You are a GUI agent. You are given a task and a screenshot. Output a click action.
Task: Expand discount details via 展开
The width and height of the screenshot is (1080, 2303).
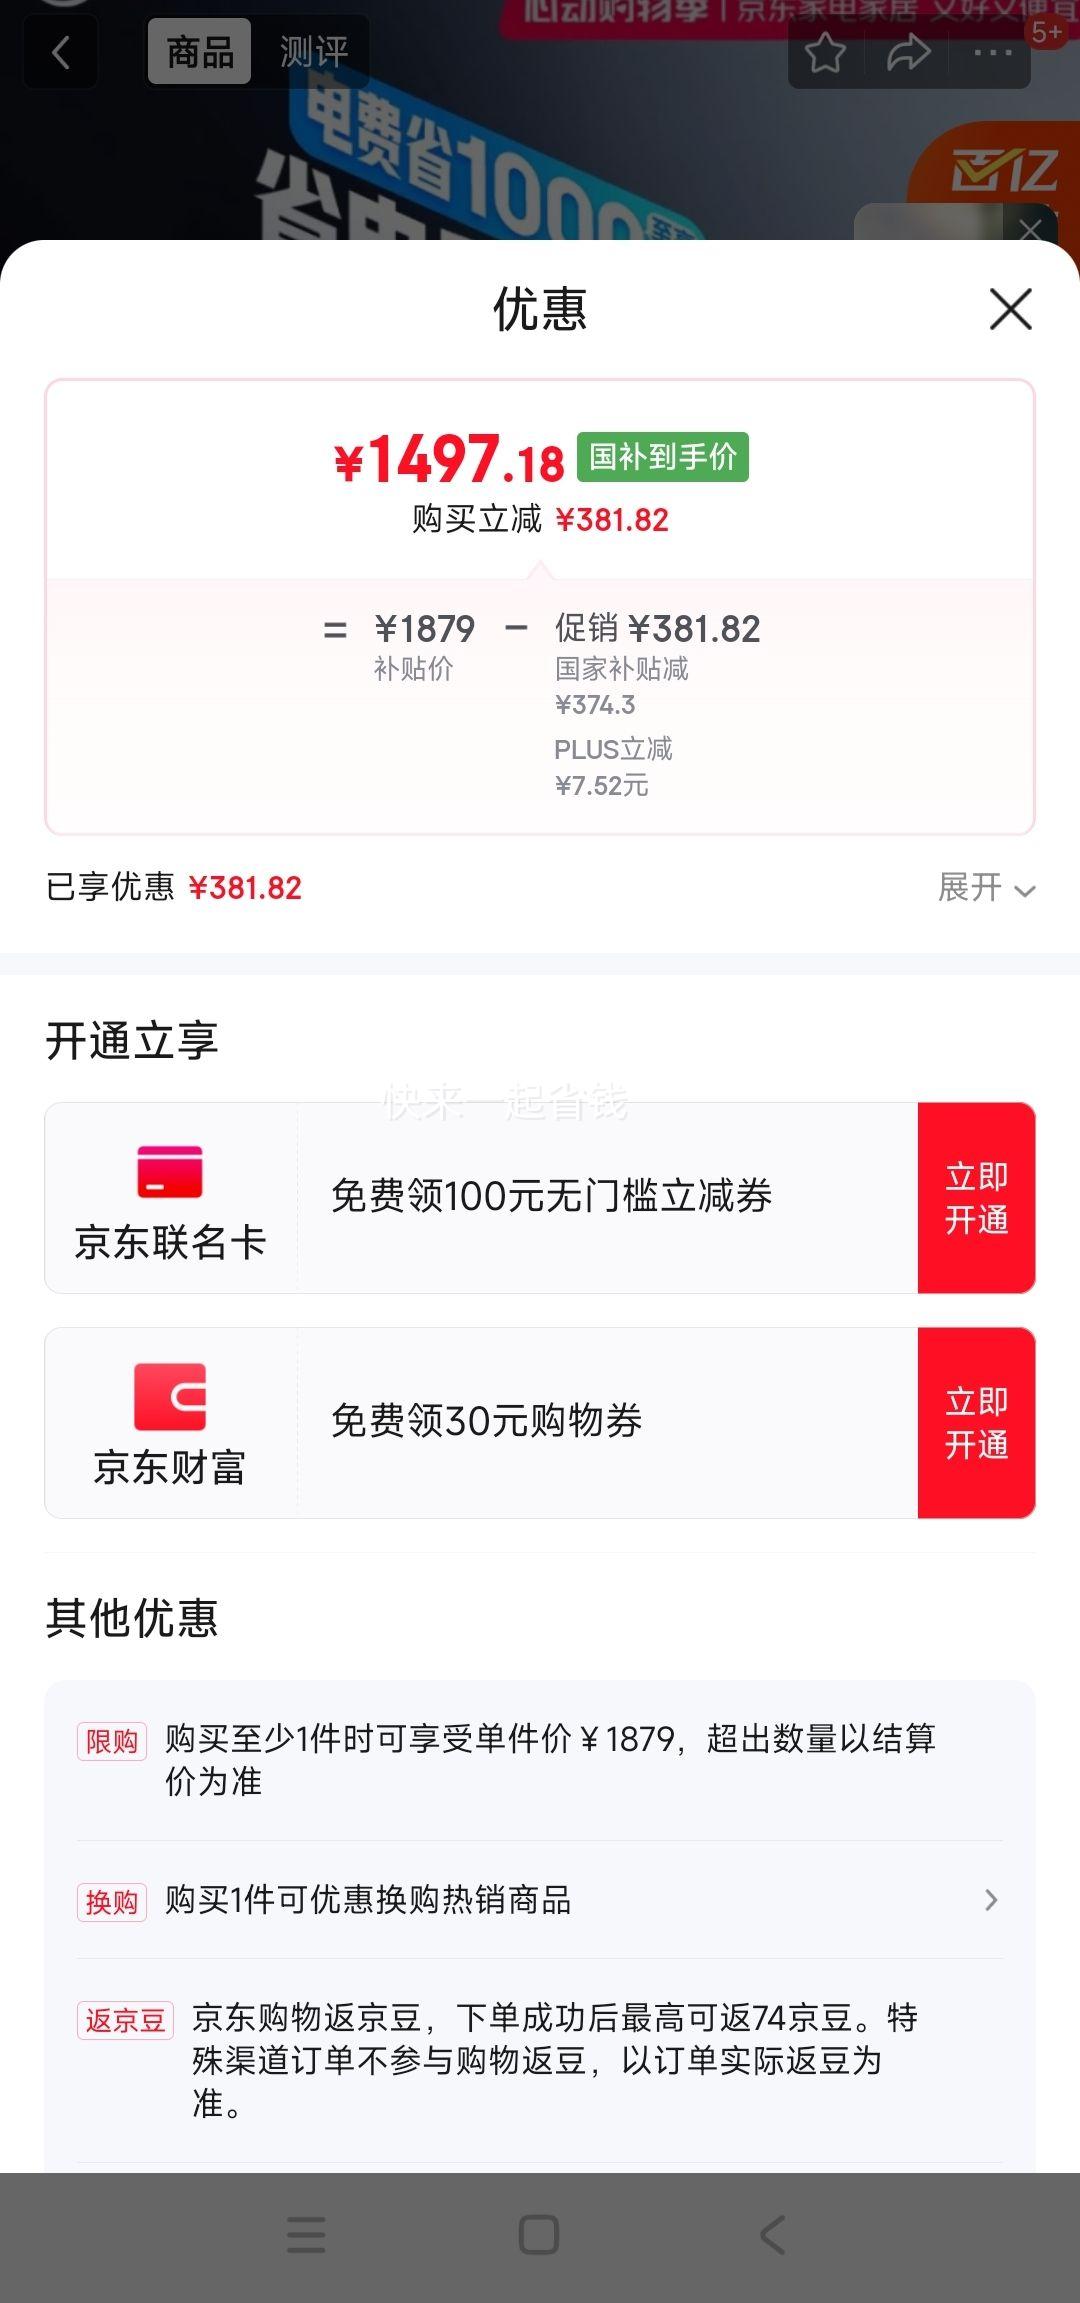pos(987,887)
